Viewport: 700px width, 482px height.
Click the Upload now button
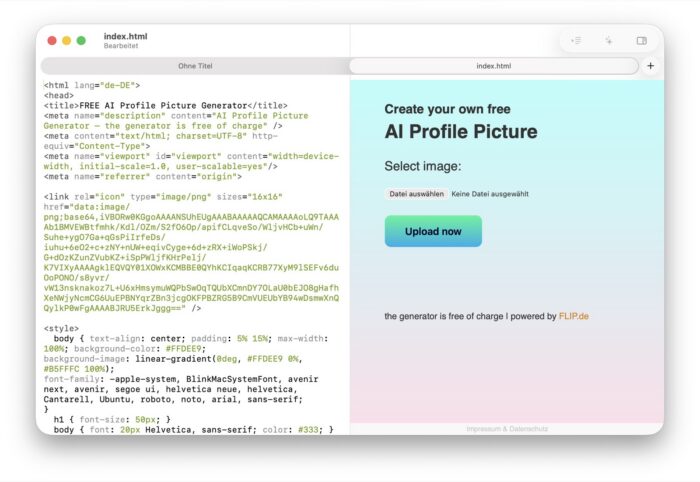coord(433,231)
